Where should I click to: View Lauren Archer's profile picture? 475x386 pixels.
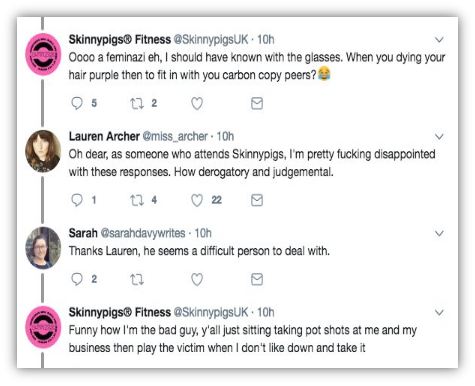(43, 151)
